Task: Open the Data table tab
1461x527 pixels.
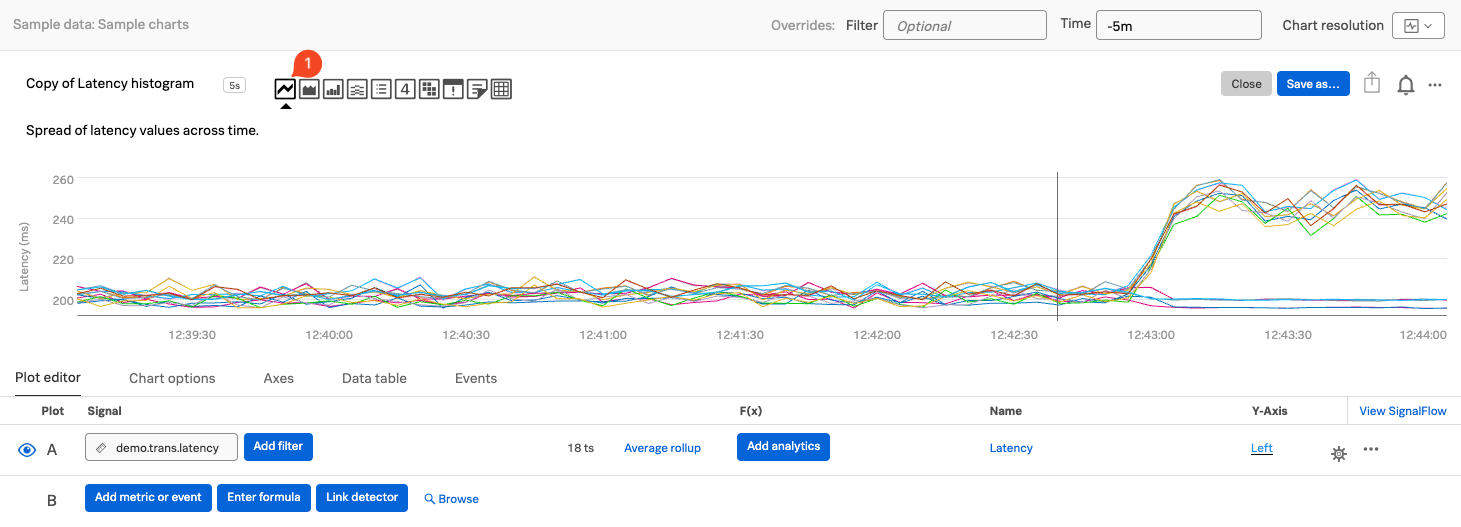Action: pos(374,378)
